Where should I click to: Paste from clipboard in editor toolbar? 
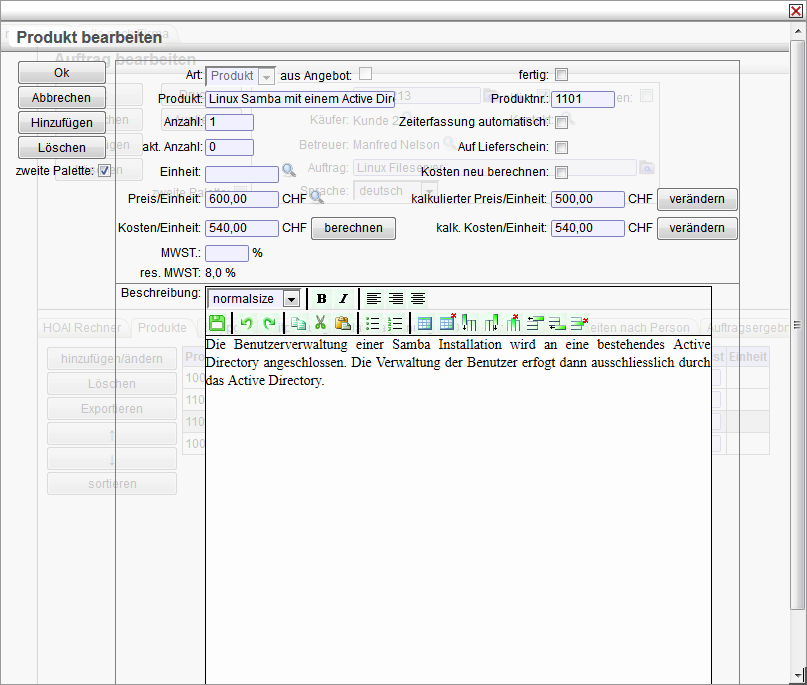(x=342, y=323)
